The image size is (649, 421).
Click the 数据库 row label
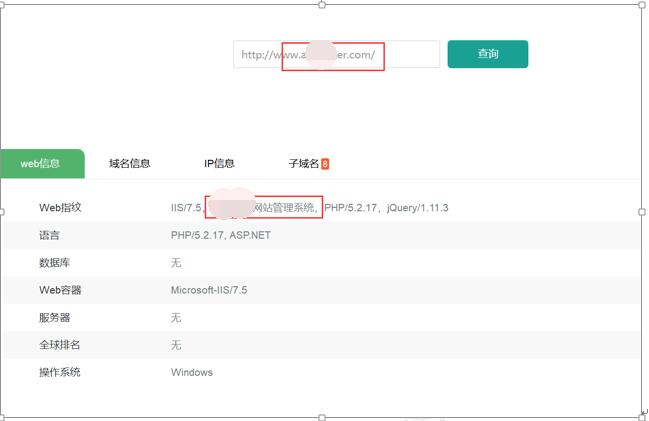pos(55,262)
